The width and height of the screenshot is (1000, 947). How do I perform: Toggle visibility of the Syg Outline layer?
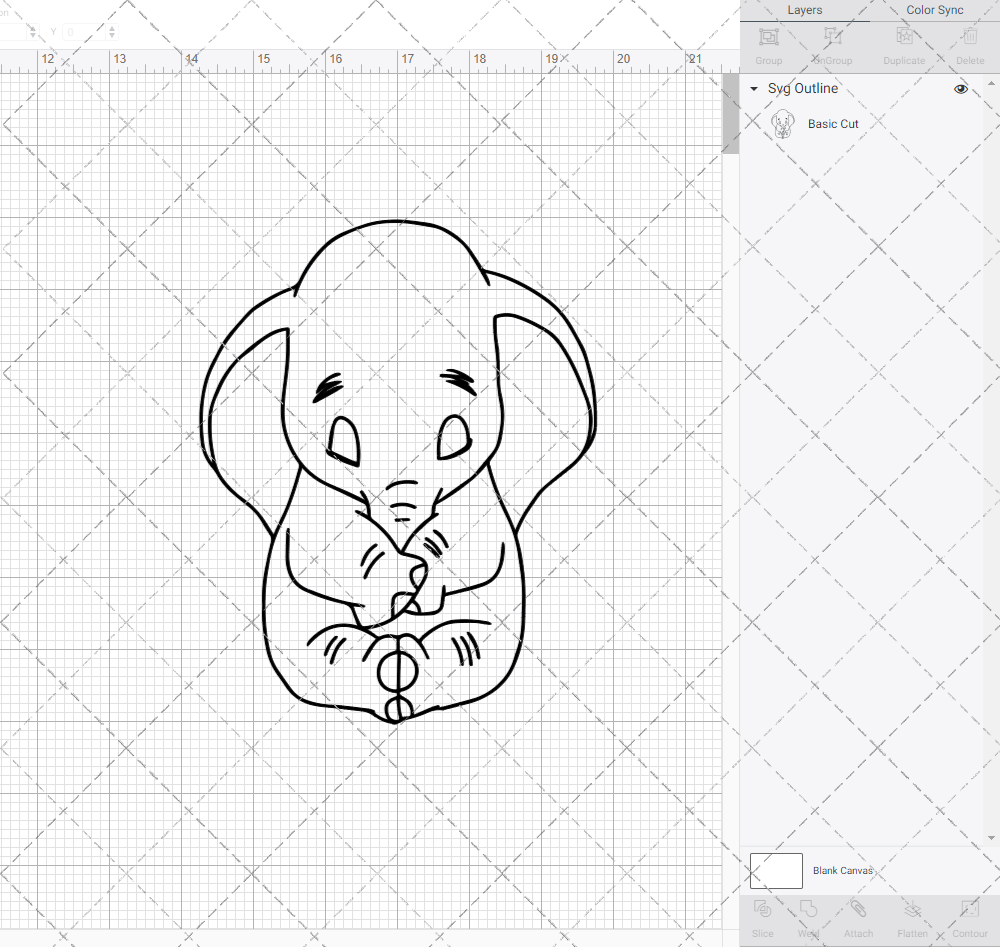tap(960, 88)
